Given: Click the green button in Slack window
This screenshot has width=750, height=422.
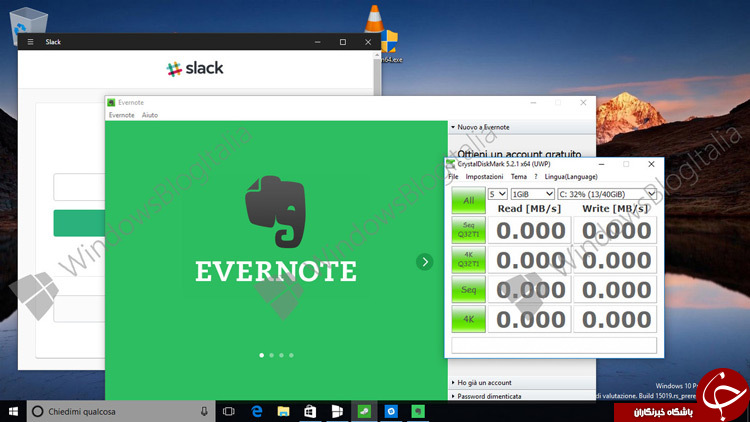Looking at the screenshot, I should coord(79,223).
